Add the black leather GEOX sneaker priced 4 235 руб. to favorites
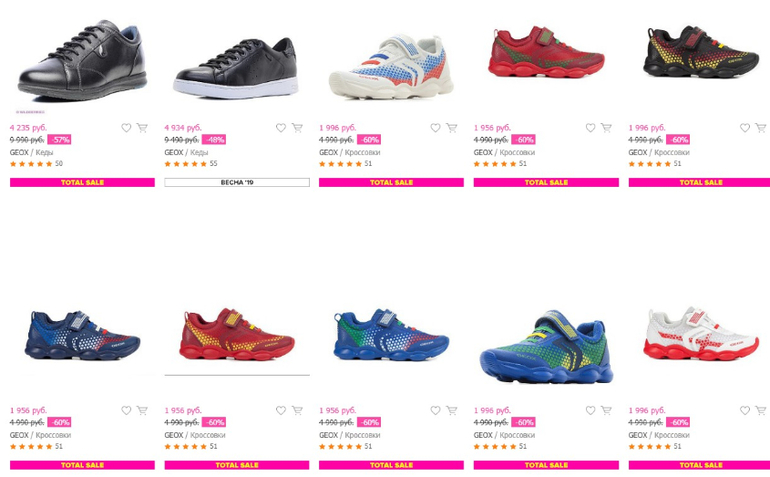The width and height of the screenshot is (770, 477). pyautogui.click(x=126, y=128)
